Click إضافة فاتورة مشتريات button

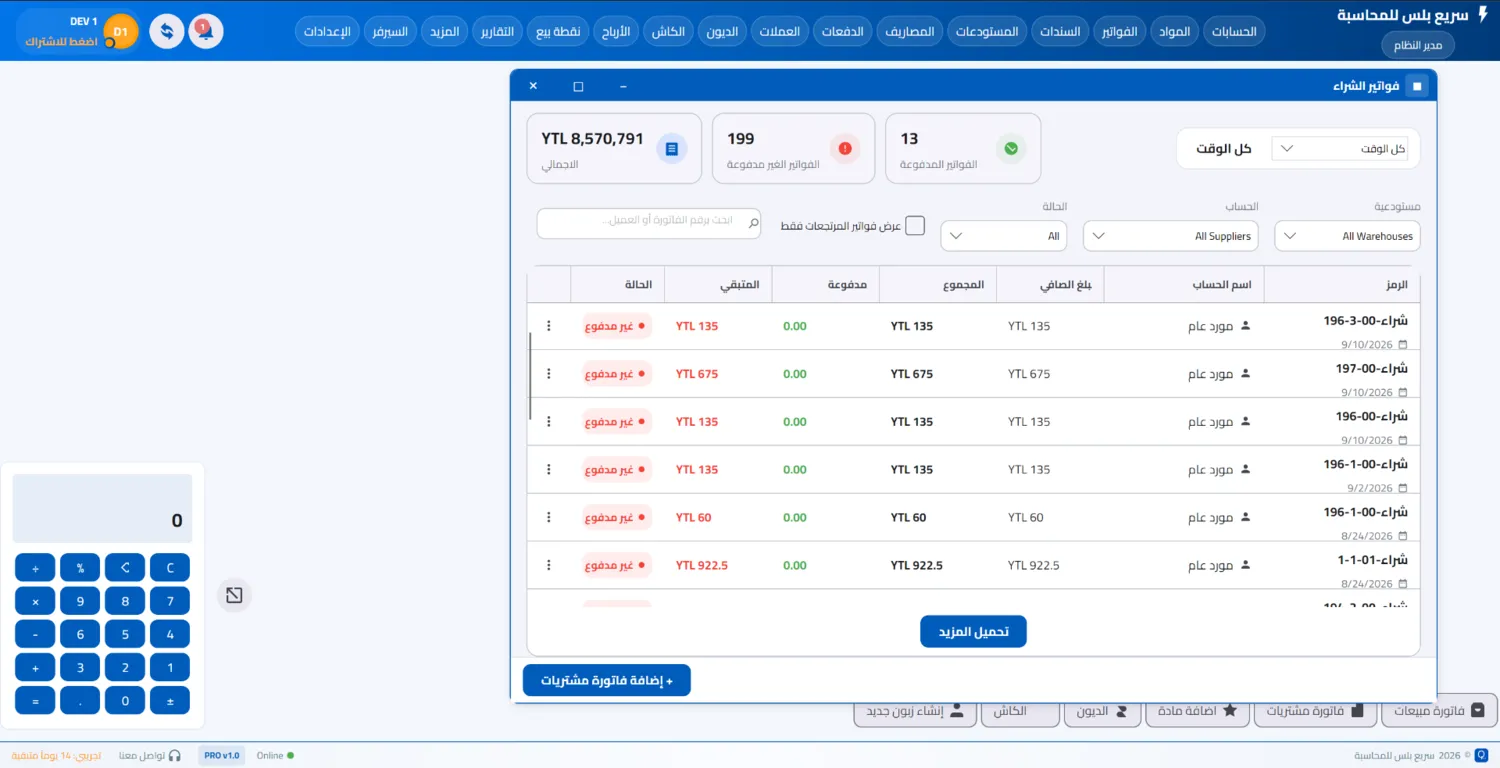607,680
